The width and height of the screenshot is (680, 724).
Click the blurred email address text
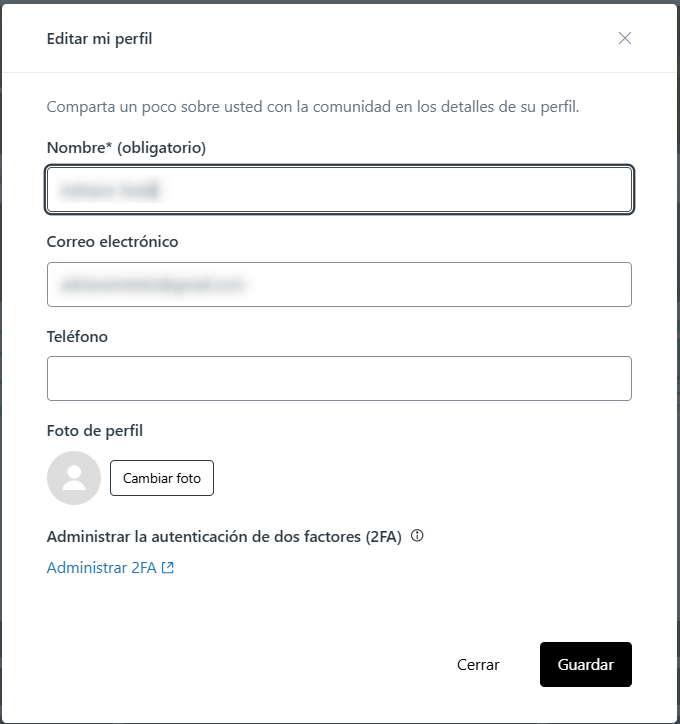(151, 285)
